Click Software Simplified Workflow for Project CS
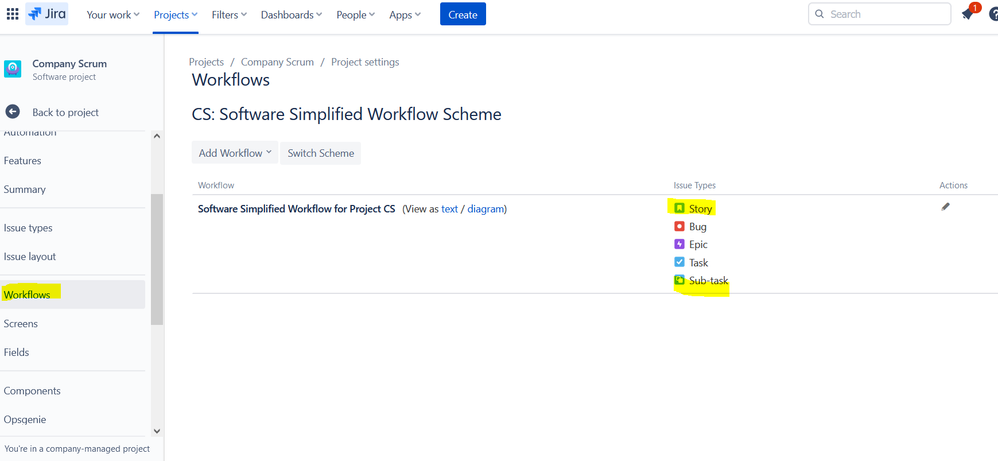 coord(297,208)
